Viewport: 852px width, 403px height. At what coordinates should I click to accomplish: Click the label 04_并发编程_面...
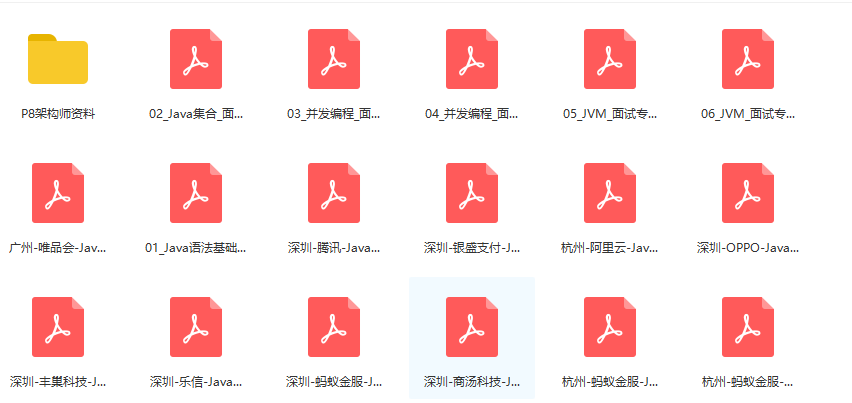(x=472, y=114)
